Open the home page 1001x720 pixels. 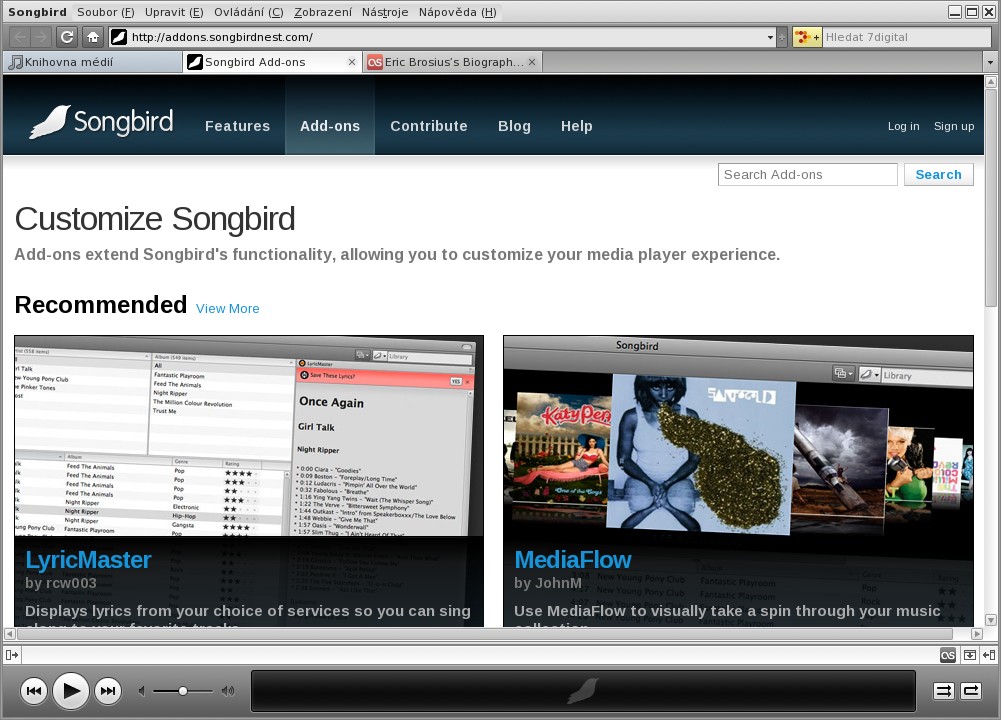93,37
